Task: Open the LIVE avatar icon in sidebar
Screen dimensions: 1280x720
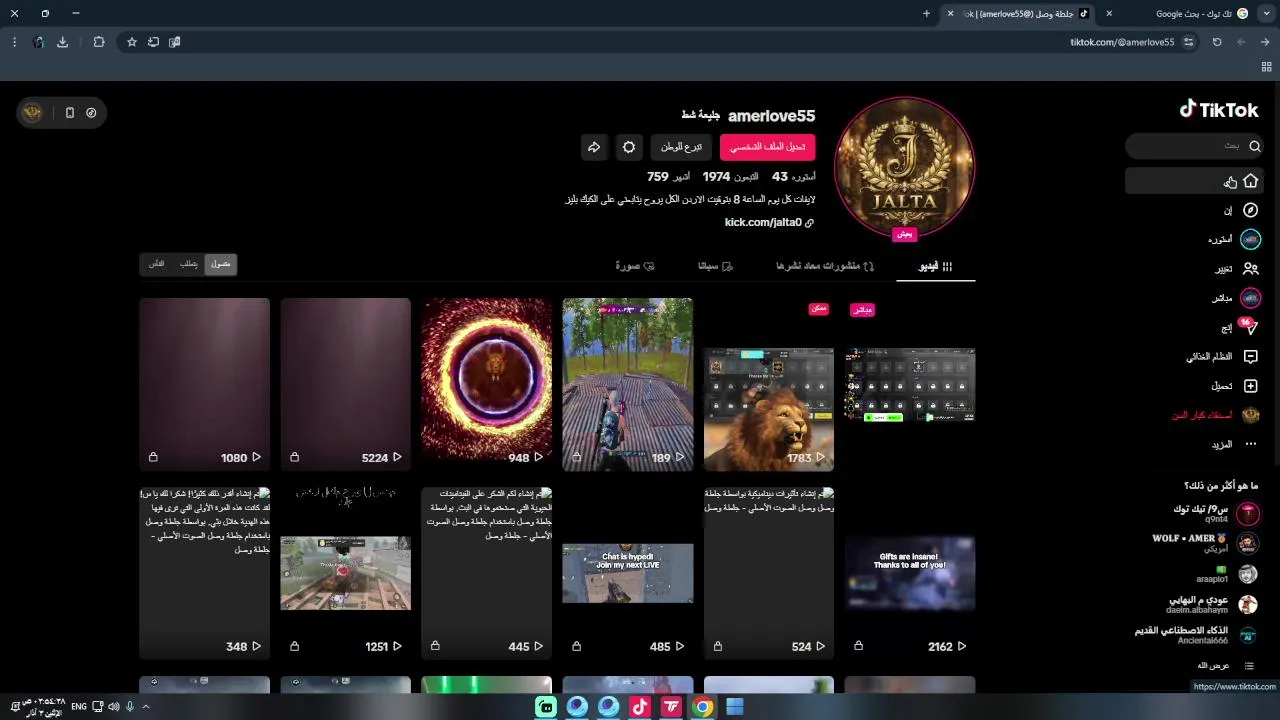Action: (1250, 298)
